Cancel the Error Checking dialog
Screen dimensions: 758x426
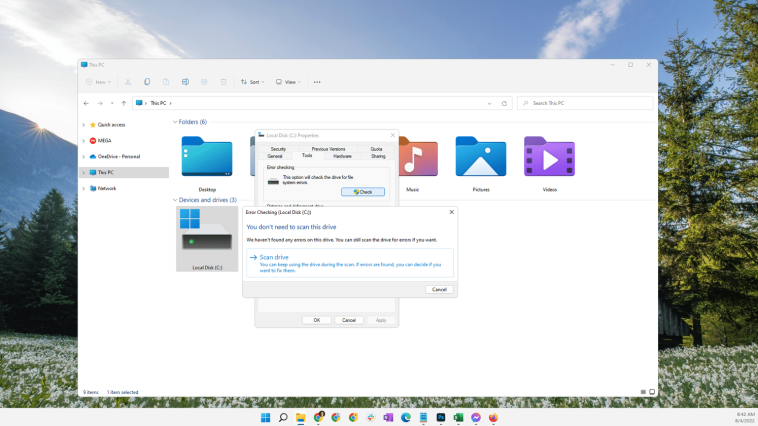pyautogui.click(x=438, y=289)
